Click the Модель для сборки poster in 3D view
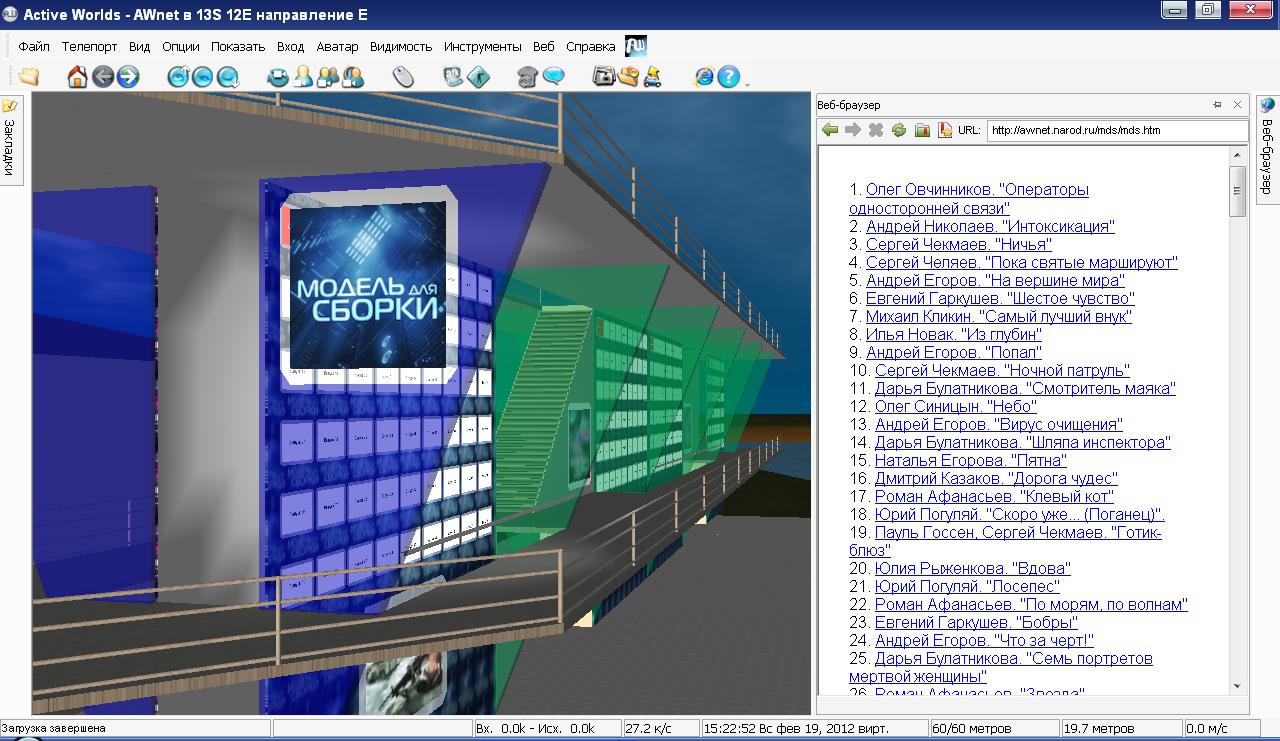This screenshot has width=1280, height=741. click(368, 283)
